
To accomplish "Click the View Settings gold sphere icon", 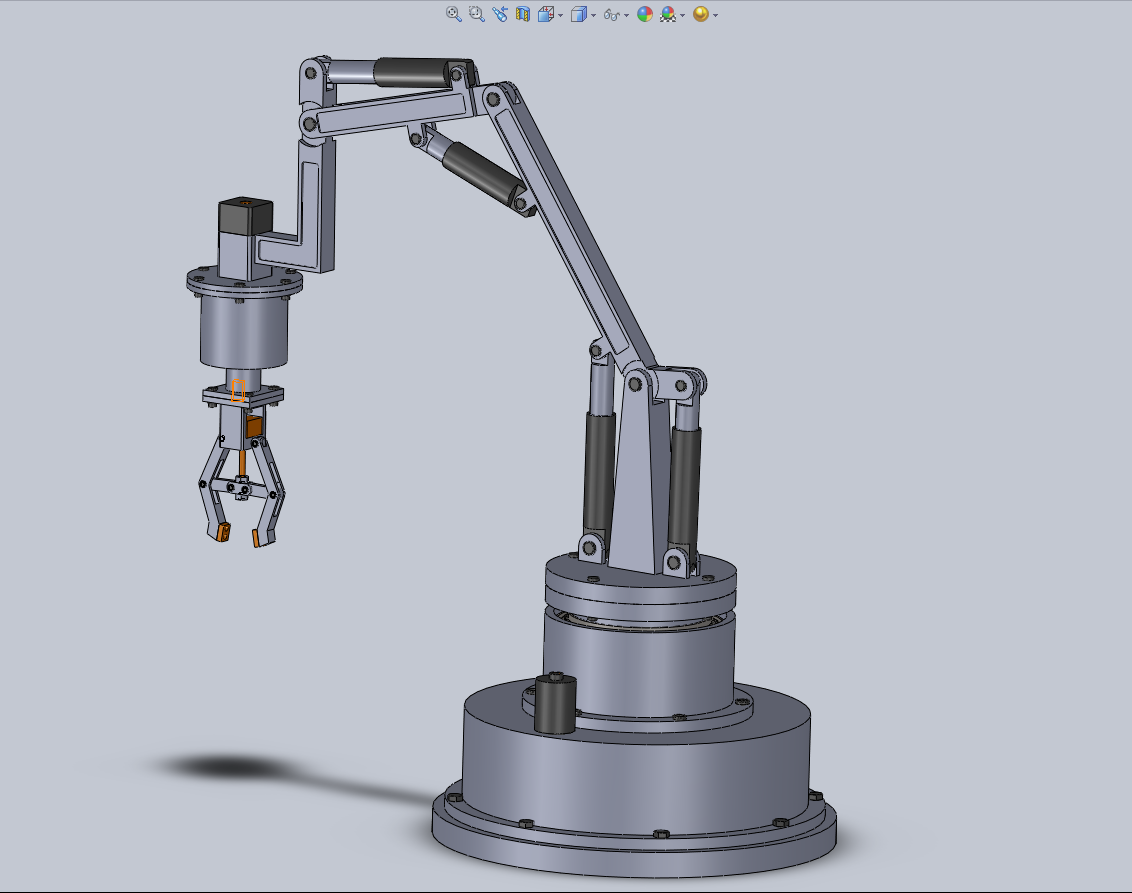I will tap(700, 14).
